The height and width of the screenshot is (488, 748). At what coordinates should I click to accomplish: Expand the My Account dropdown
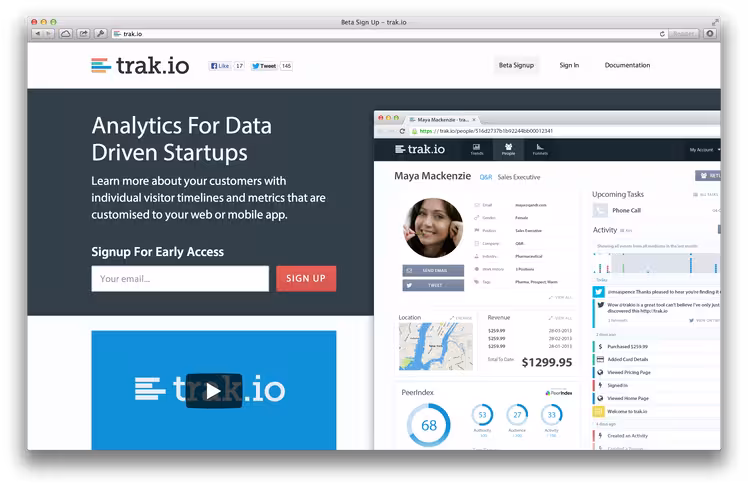click(x=704, y=150)
